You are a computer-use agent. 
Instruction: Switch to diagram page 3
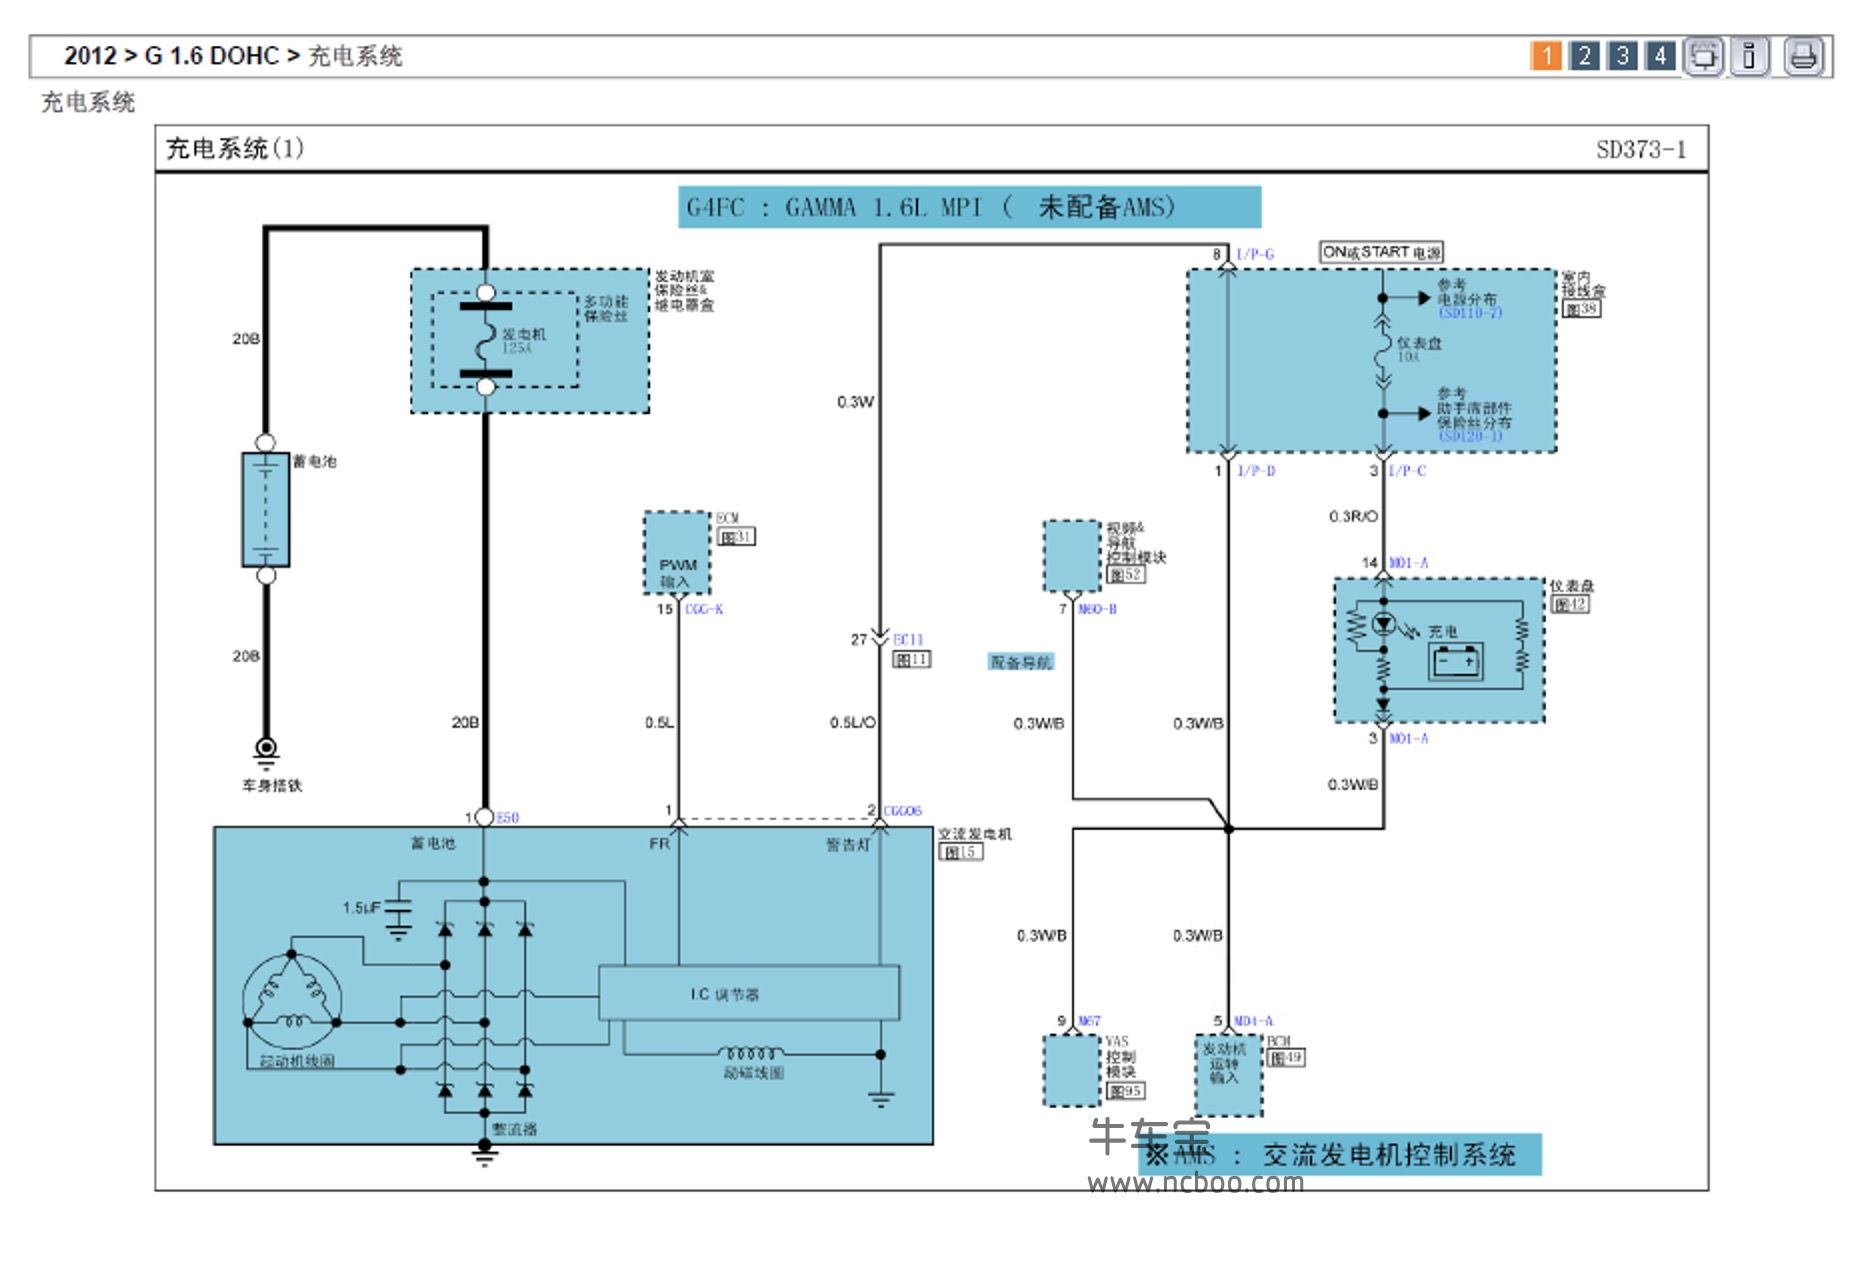(1622, 56)
